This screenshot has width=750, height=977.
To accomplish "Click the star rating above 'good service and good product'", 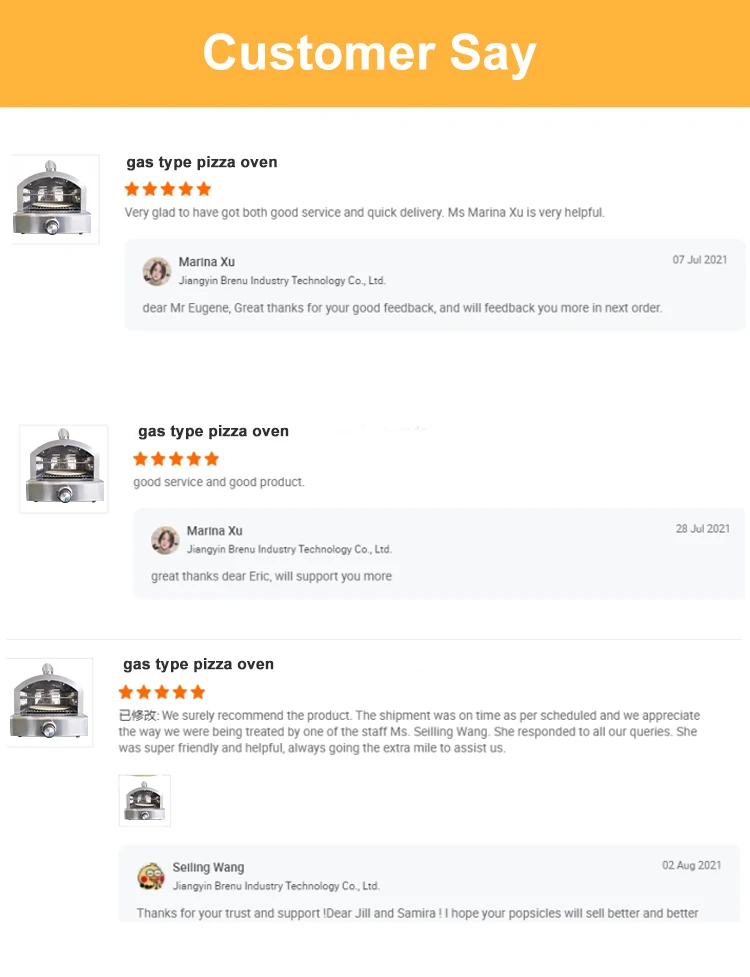I will (176, 459).
